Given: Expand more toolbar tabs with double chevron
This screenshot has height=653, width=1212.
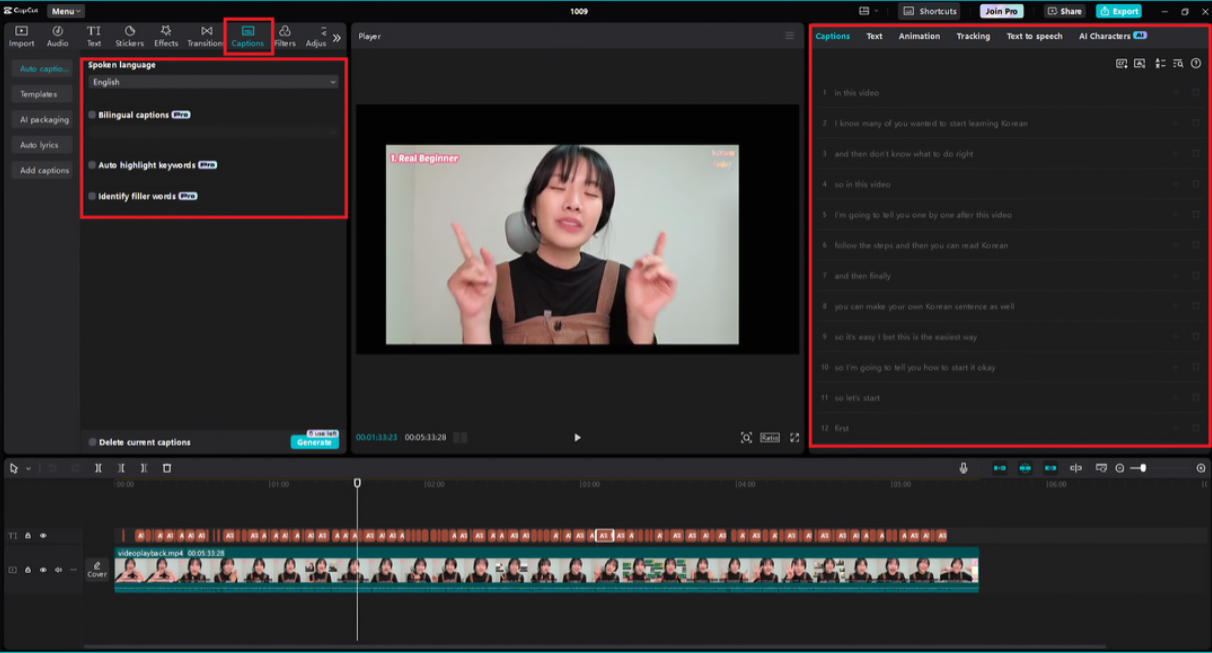Looking at the screenshot, I should 337,38.
